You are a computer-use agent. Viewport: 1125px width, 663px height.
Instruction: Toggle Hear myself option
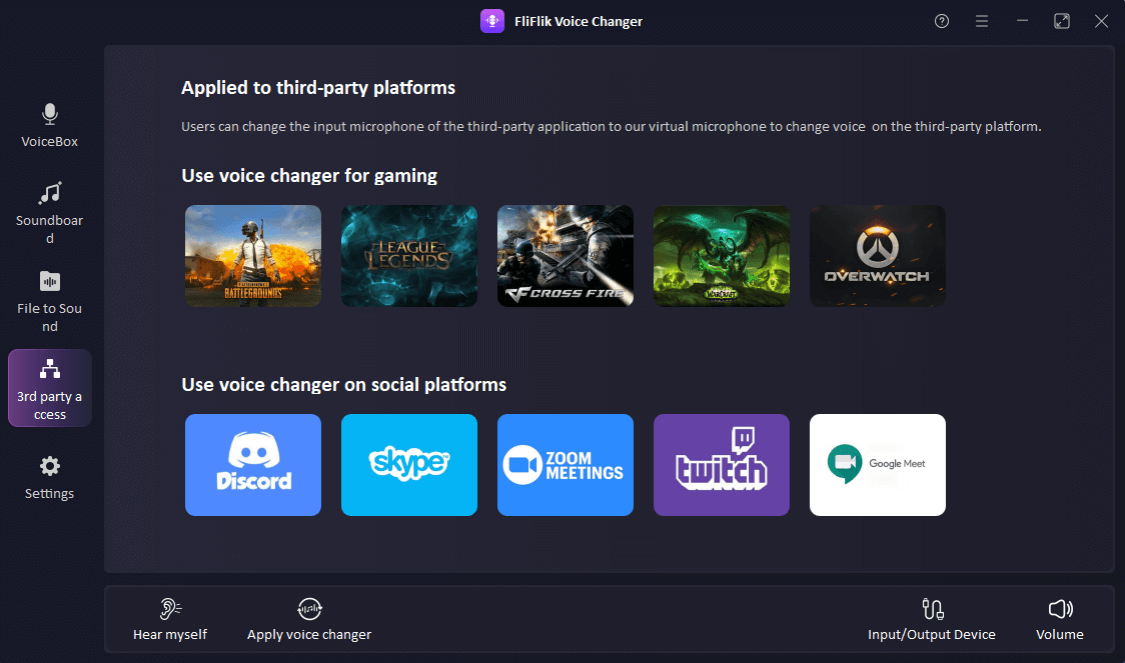click(x=170, y=619)
